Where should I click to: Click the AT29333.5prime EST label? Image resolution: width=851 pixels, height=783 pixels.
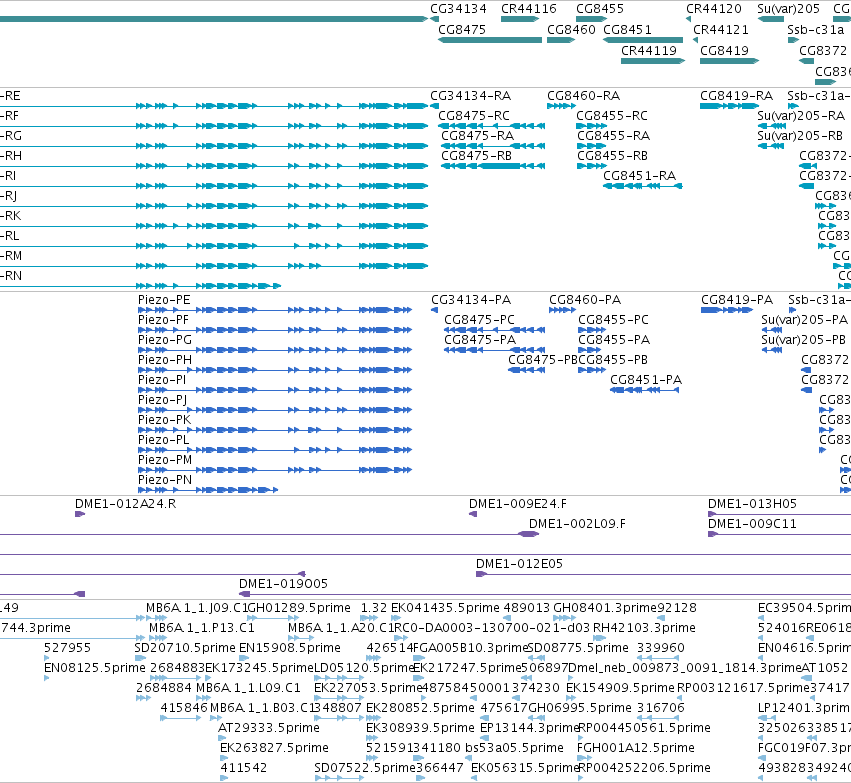(x=269, y=728)
